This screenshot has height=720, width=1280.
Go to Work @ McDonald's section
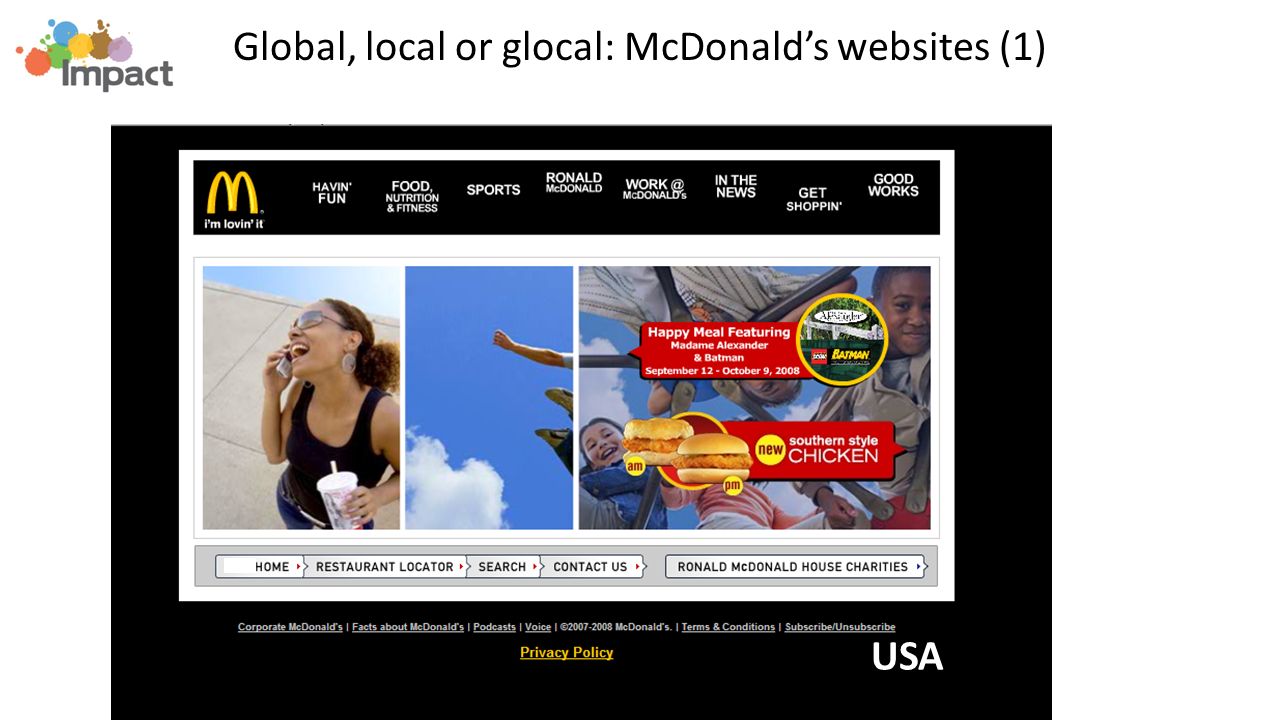655,189
